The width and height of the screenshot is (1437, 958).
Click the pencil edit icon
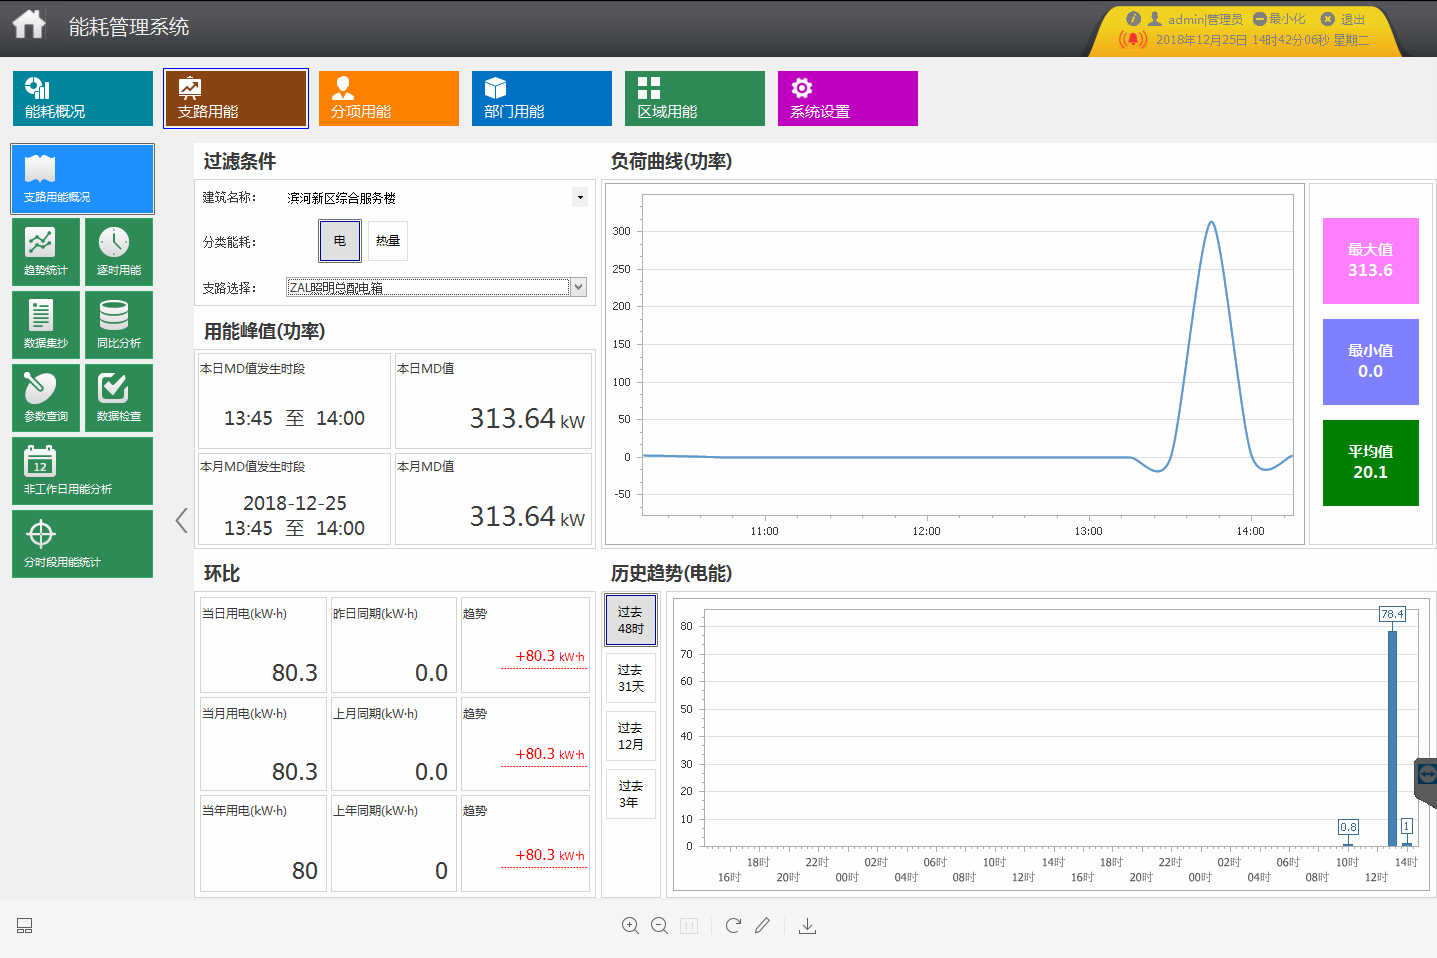(x=762, y=926)
